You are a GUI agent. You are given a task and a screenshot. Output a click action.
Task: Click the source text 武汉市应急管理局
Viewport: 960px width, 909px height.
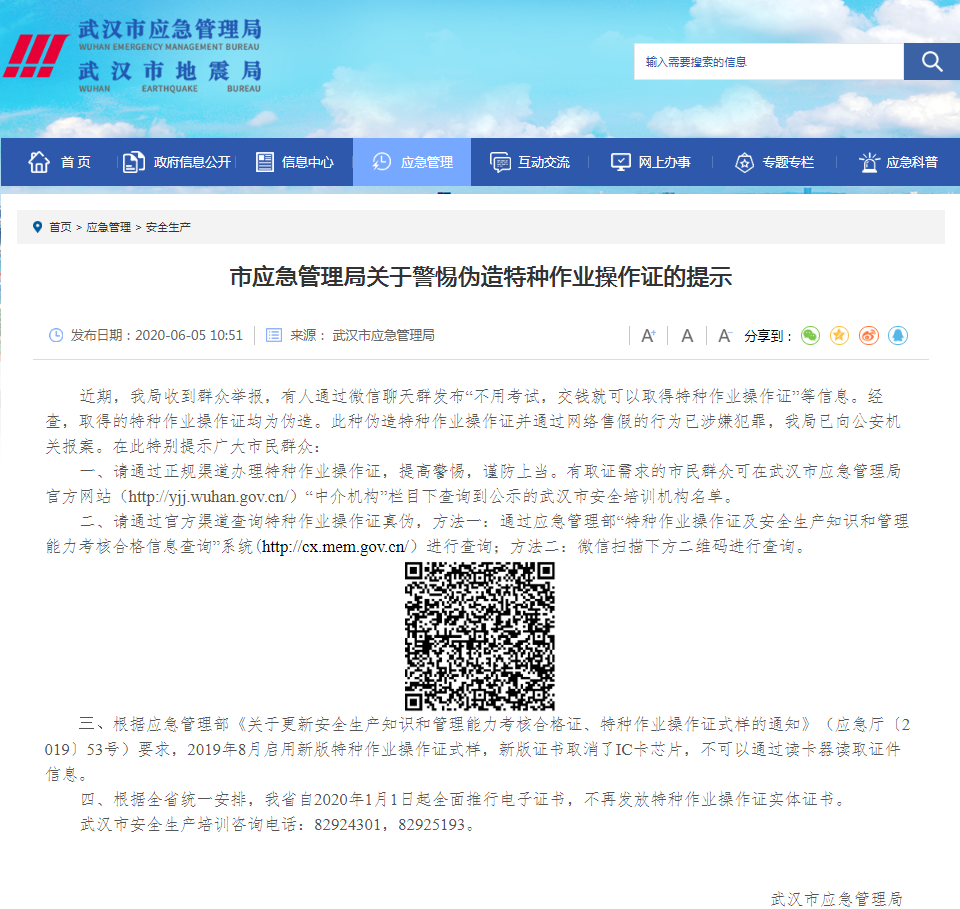pos(383,335)
